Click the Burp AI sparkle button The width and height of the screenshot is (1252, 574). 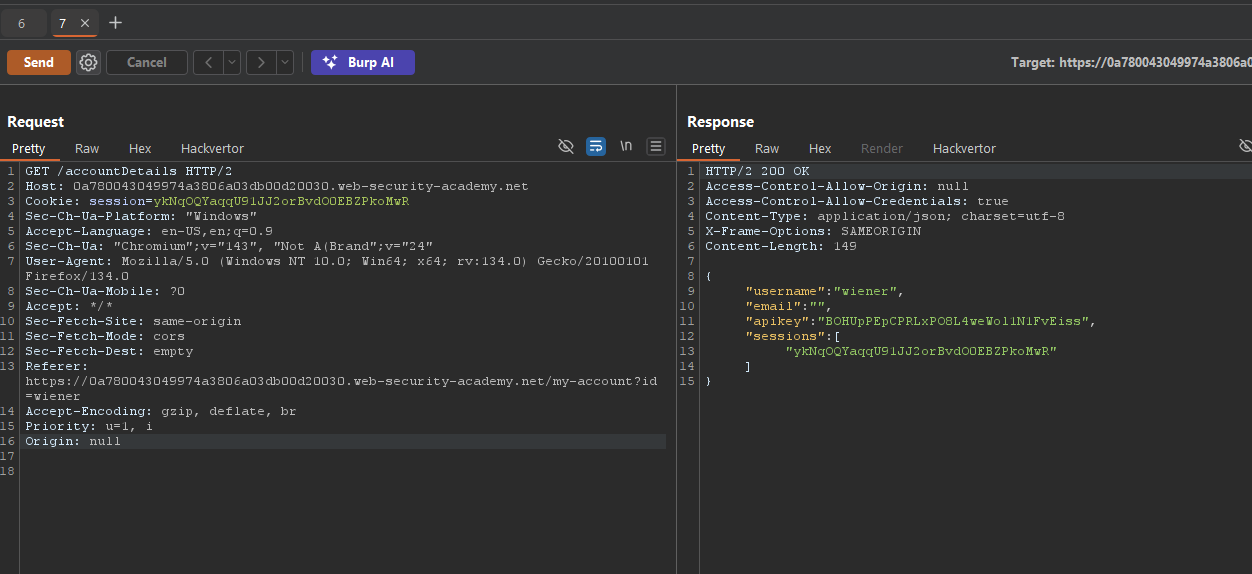tap(362, 62)
